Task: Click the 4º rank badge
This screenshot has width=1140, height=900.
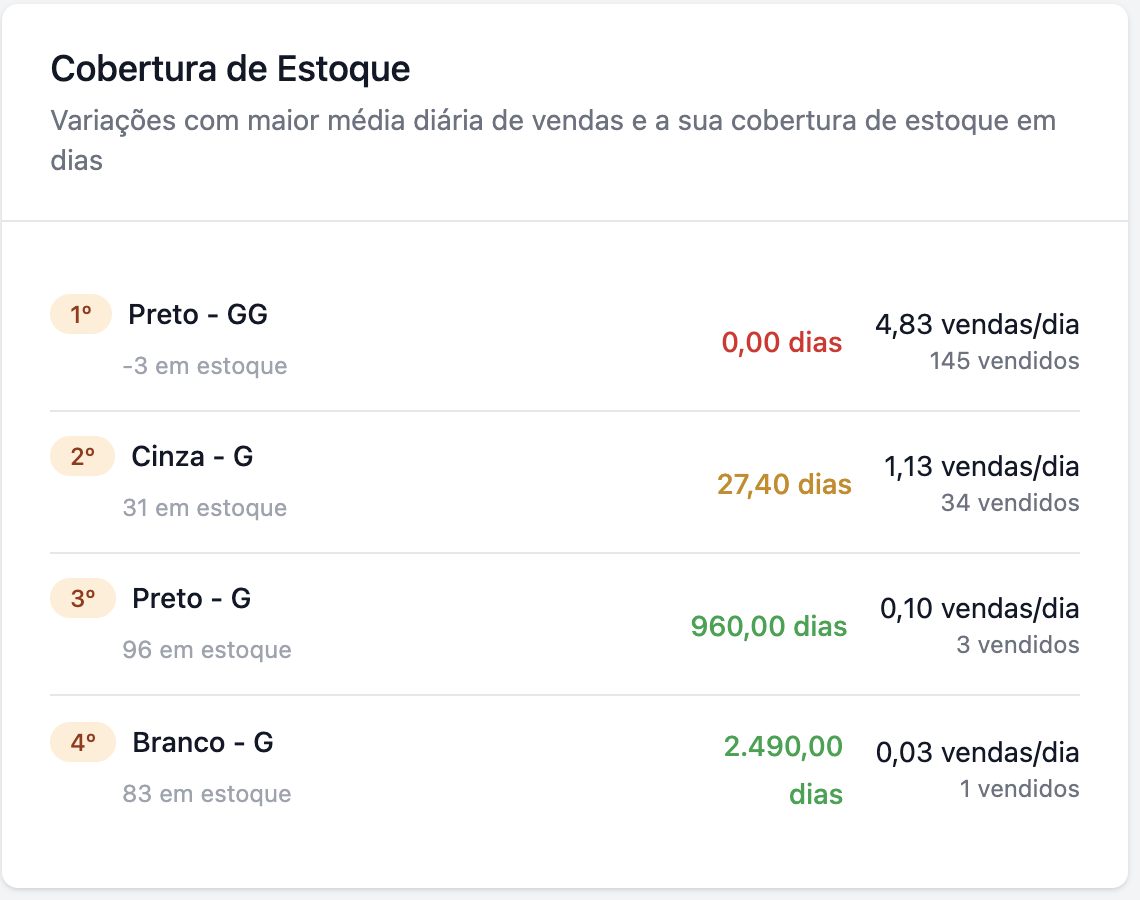Action: click(x=82, y=743)
